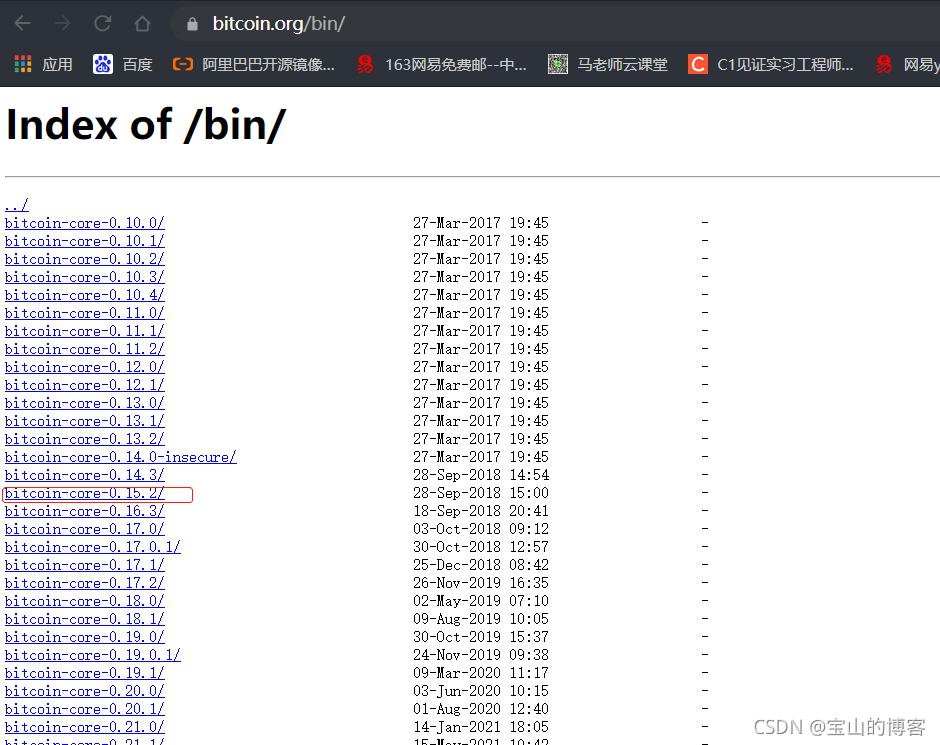Open bitcoin-core-0.14.3/ folder
Screen dimensions: 940x745
85,475
